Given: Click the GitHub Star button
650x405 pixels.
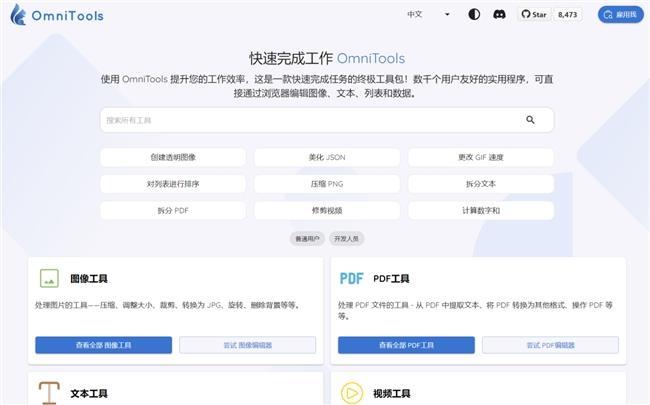Looking at the screenshot, I should coord(534,15).
